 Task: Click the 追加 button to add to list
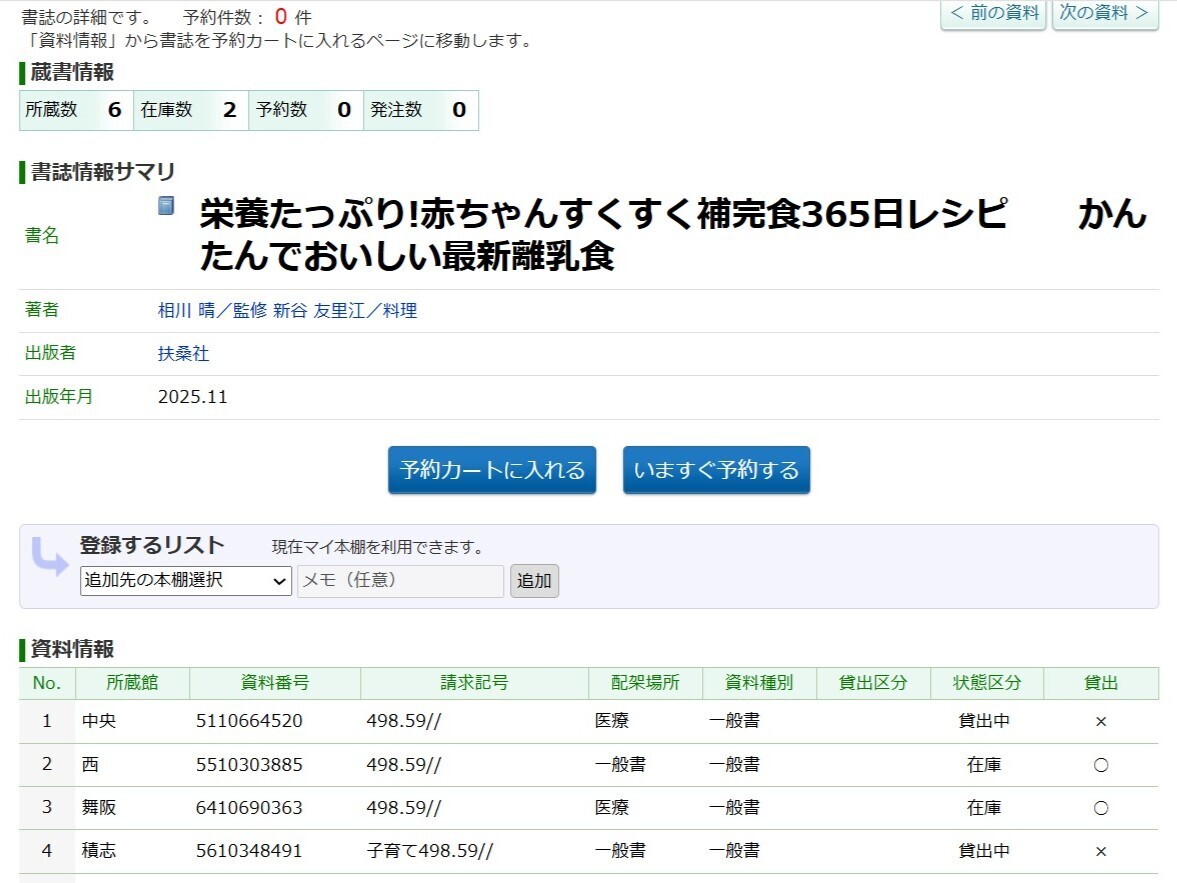[x=534, y=581]
